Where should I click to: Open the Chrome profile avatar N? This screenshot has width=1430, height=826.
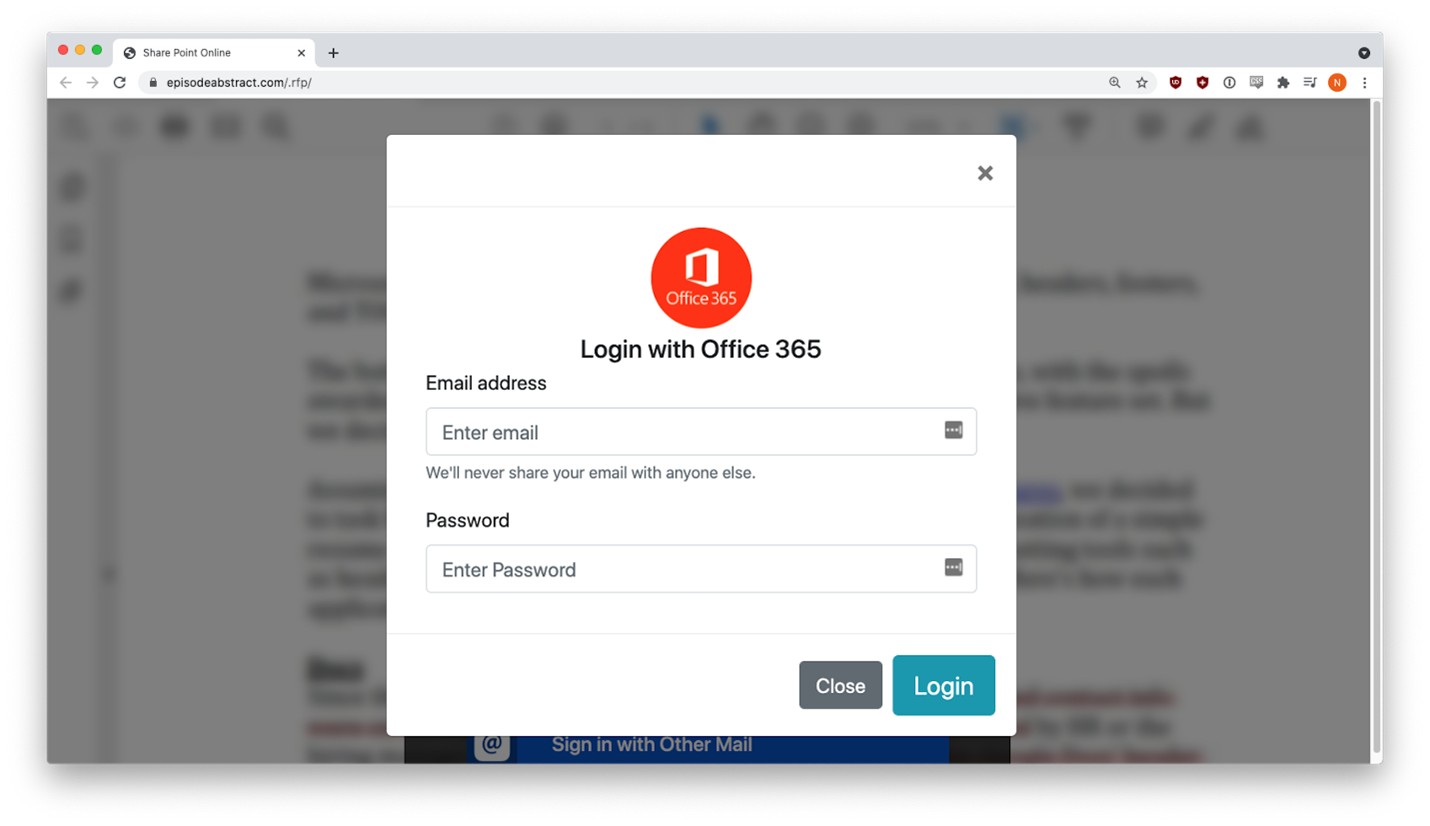click(x=1337, y=83)
